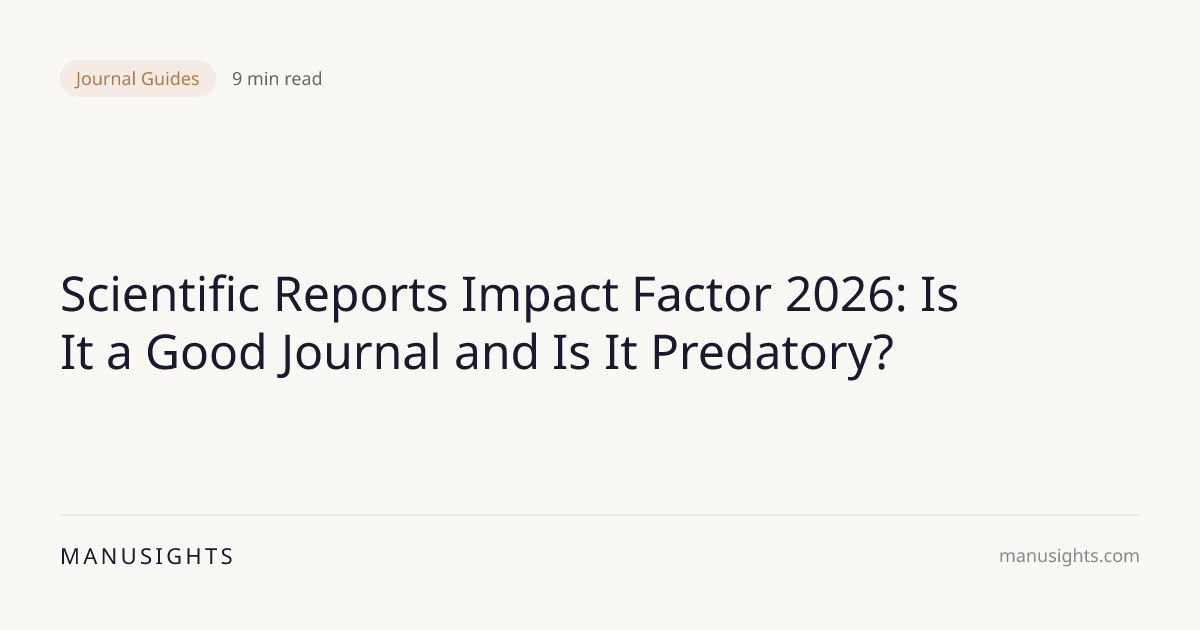Screen dimensions: 1200x630
Task: Click the Journal Guides category tag
Action: coord(137,78)
